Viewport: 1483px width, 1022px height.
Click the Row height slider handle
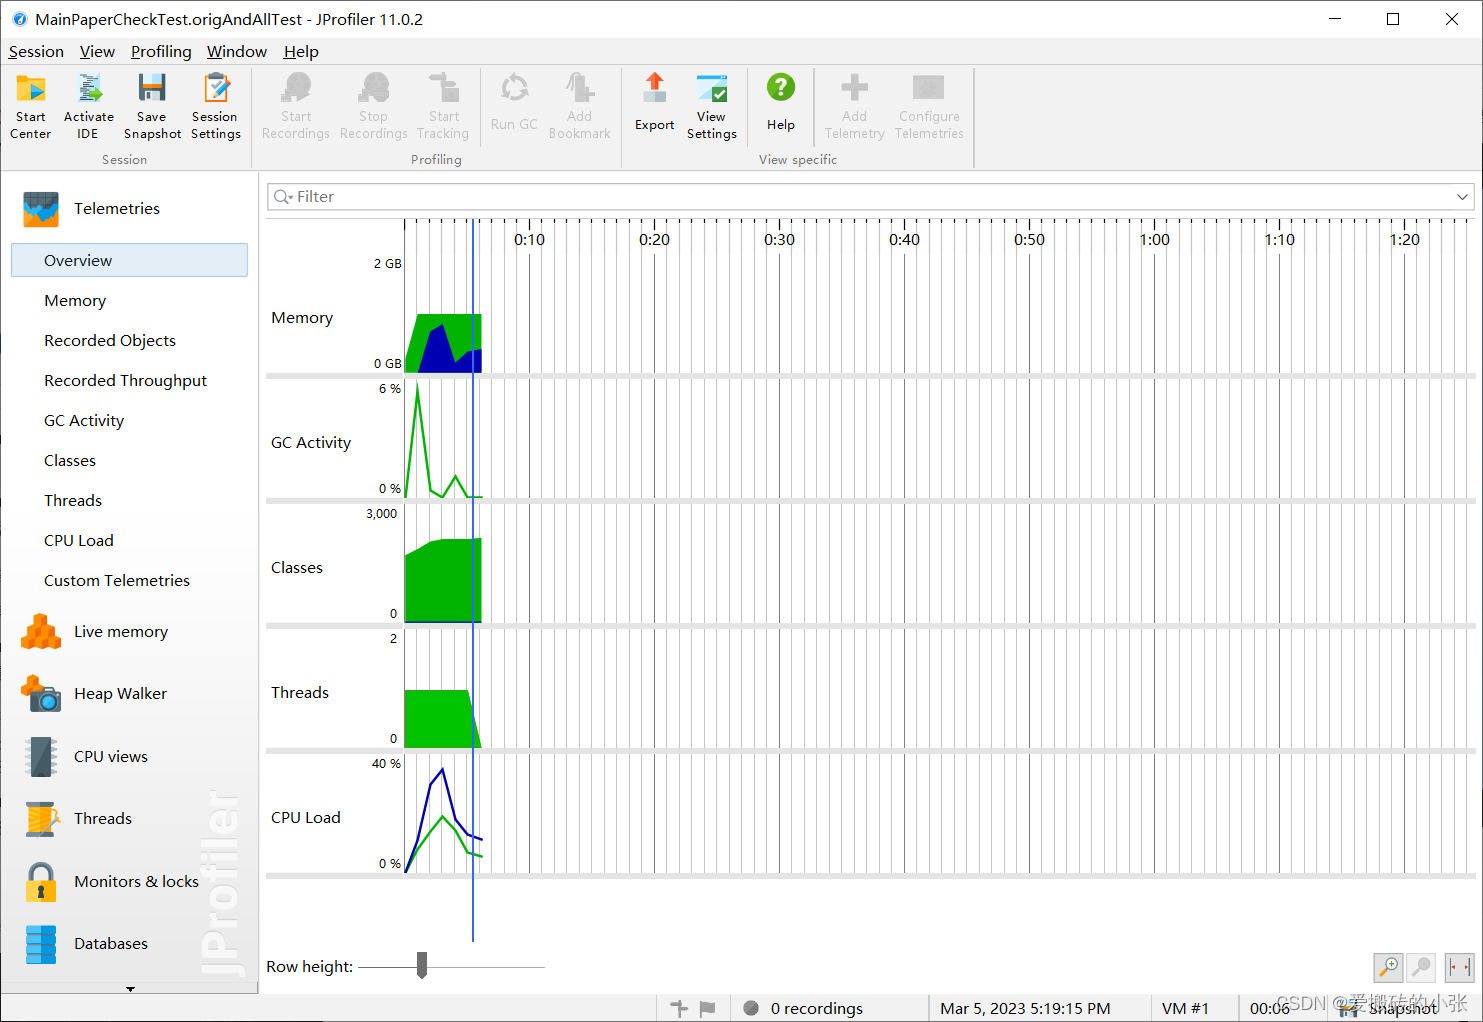422,965
